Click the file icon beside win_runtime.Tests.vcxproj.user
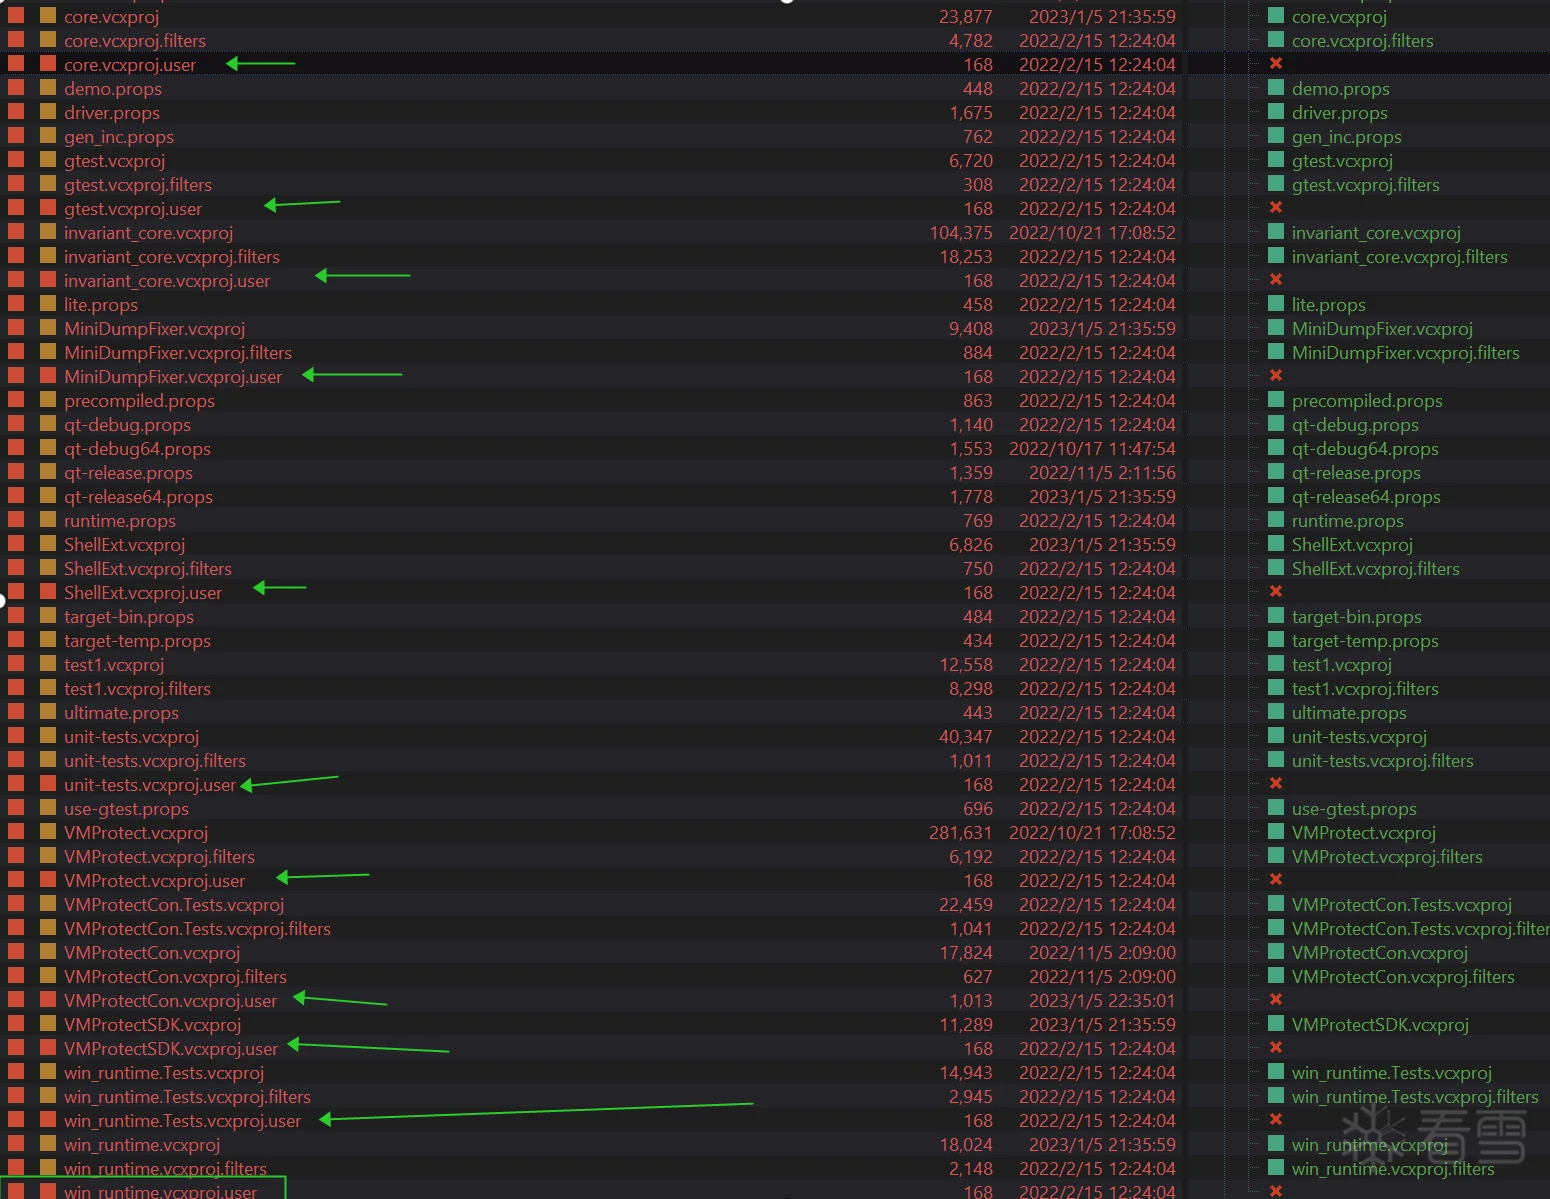The width and height of the screenshot is (1550, 1199). pos(48,1120)
